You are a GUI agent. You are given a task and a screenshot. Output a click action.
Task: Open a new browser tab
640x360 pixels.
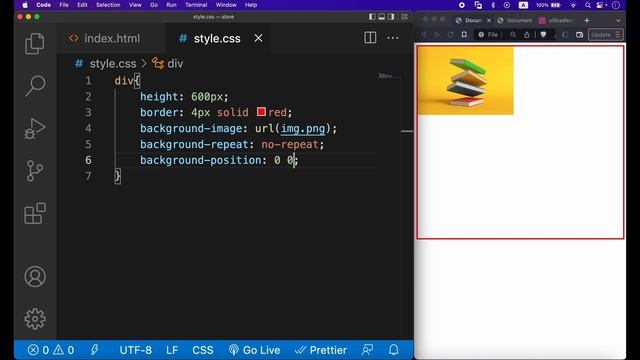[x=587, y=20]
